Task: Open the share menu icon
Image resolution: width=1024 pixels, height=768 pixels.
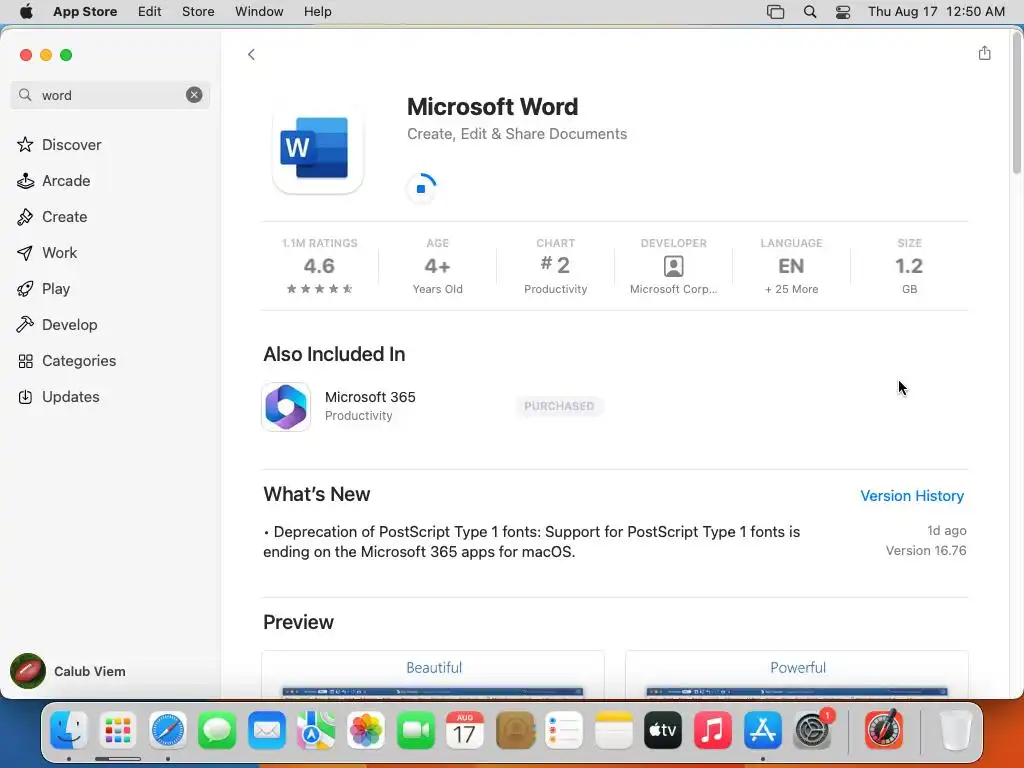Action: click(984, 53)
